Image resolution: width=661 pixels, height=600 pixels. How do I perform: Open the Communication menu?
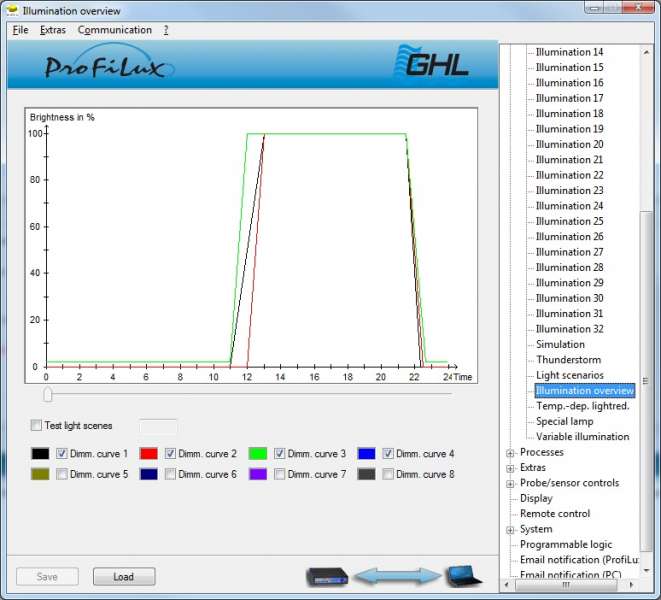click(115, 30)
